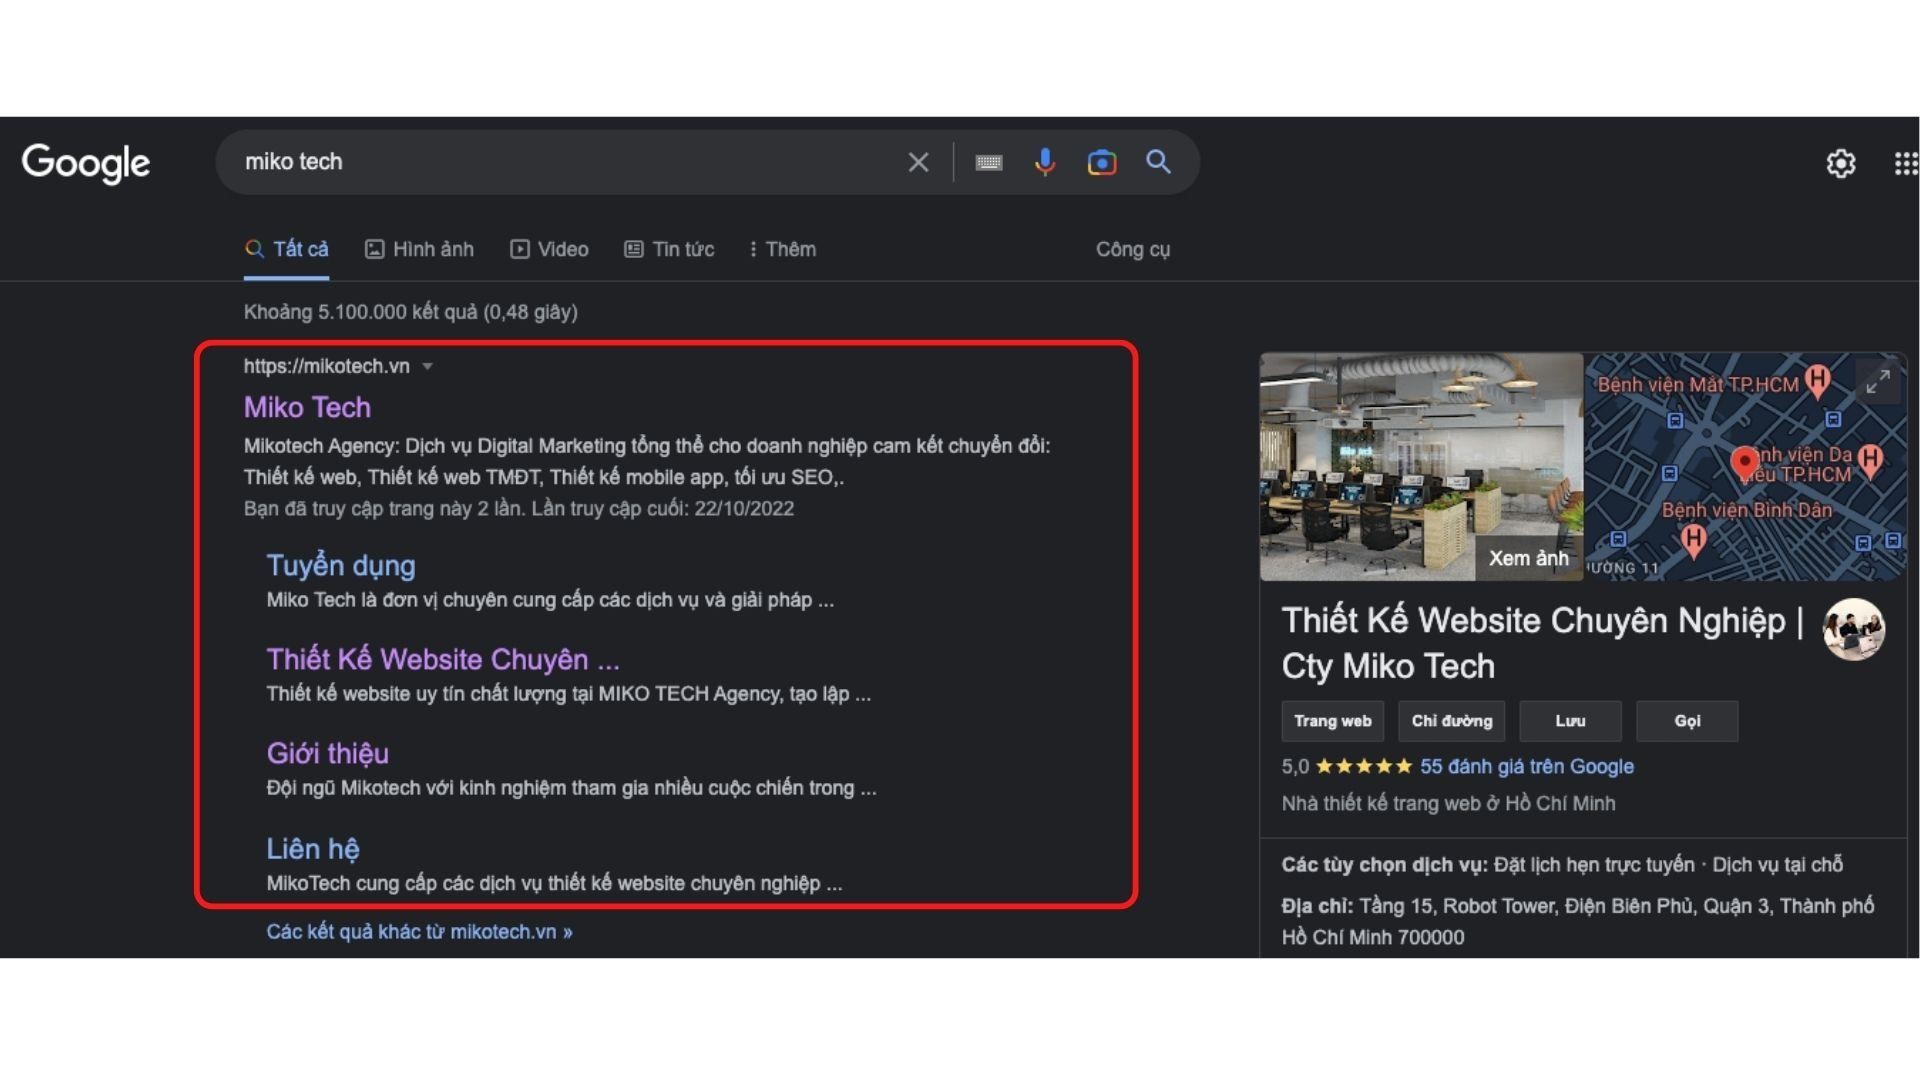This screenshot has width=1920, height=1080.
Task: Open the 'Tuyển dụng' sitelink
Action: [x=341, y=565]
